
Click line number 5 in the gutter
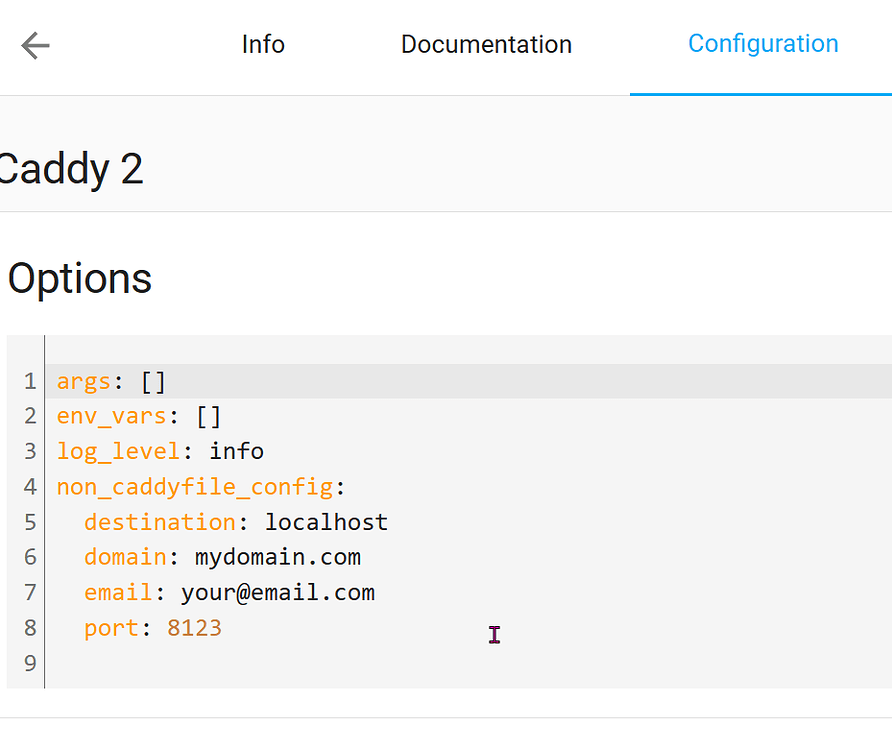[x=30, y=522]
